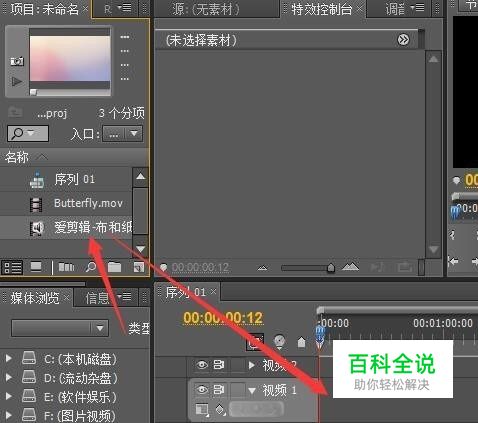
Task: Click the New Item icon
Action: 138,267
